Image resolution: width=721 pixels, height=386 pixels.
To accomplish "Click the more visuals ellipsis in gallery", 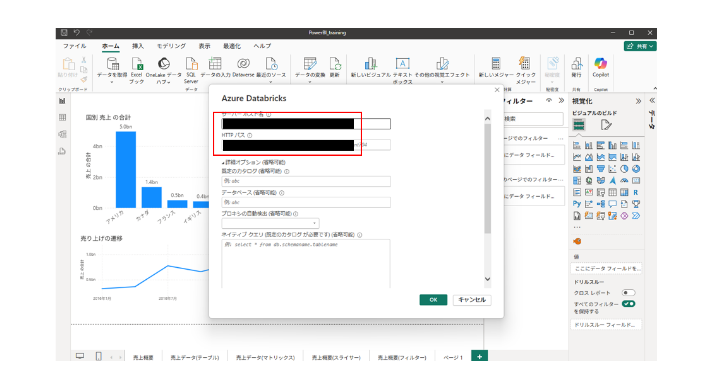I will click(x=577, y=227).
